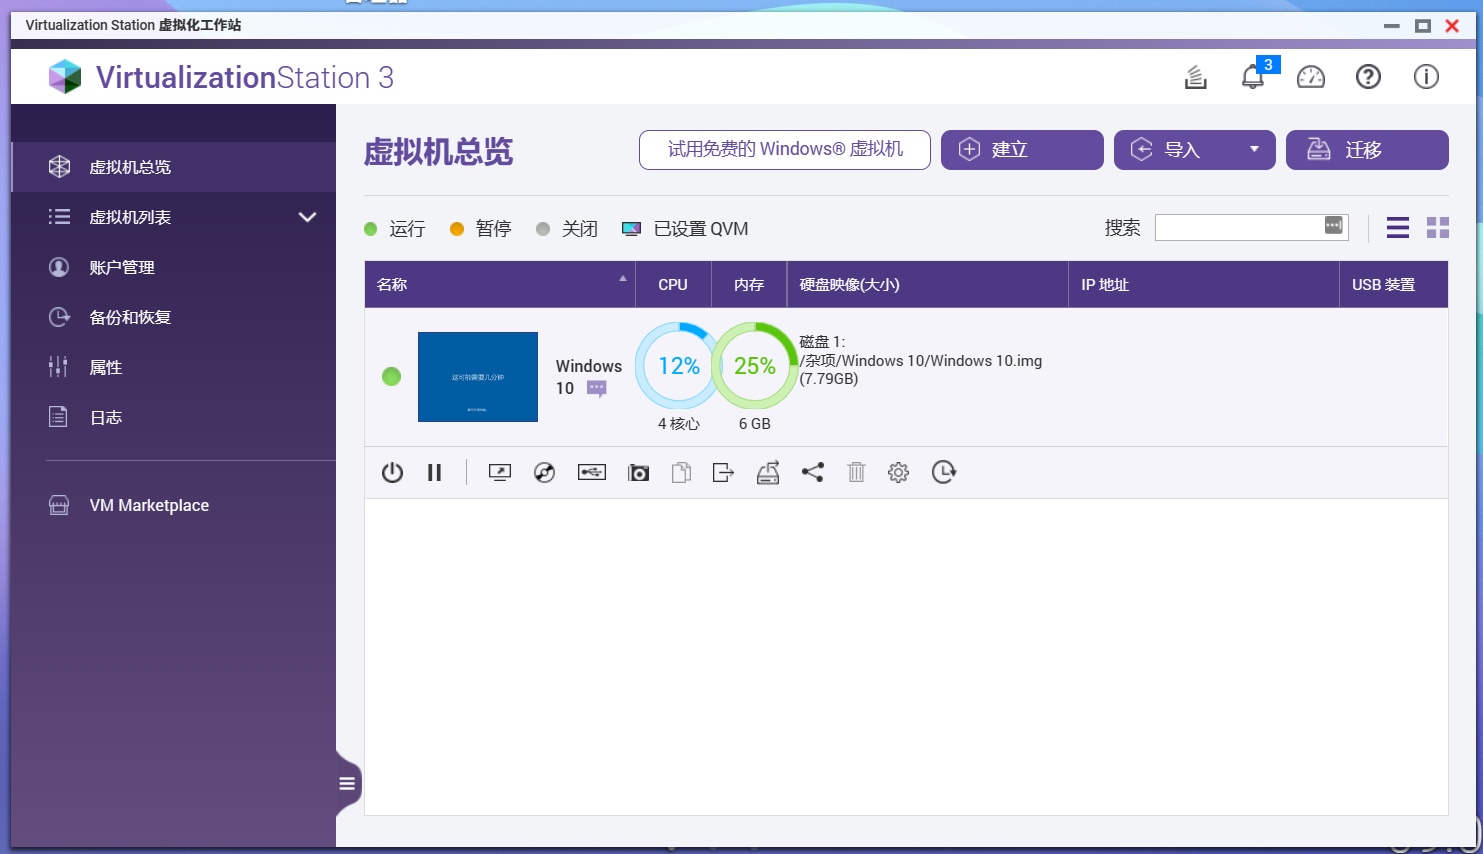Open the Windows 10 VM screen thumbnail
Viewport: 1483px width, 854px height.
coord(478,377)
